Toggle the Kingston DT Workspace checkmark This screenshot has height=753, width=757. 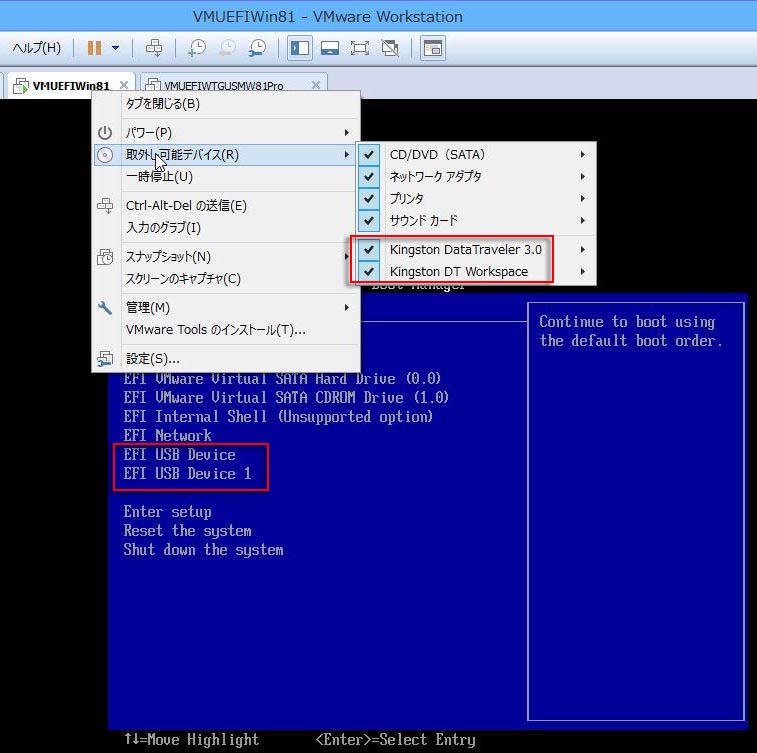click(369, 272)
